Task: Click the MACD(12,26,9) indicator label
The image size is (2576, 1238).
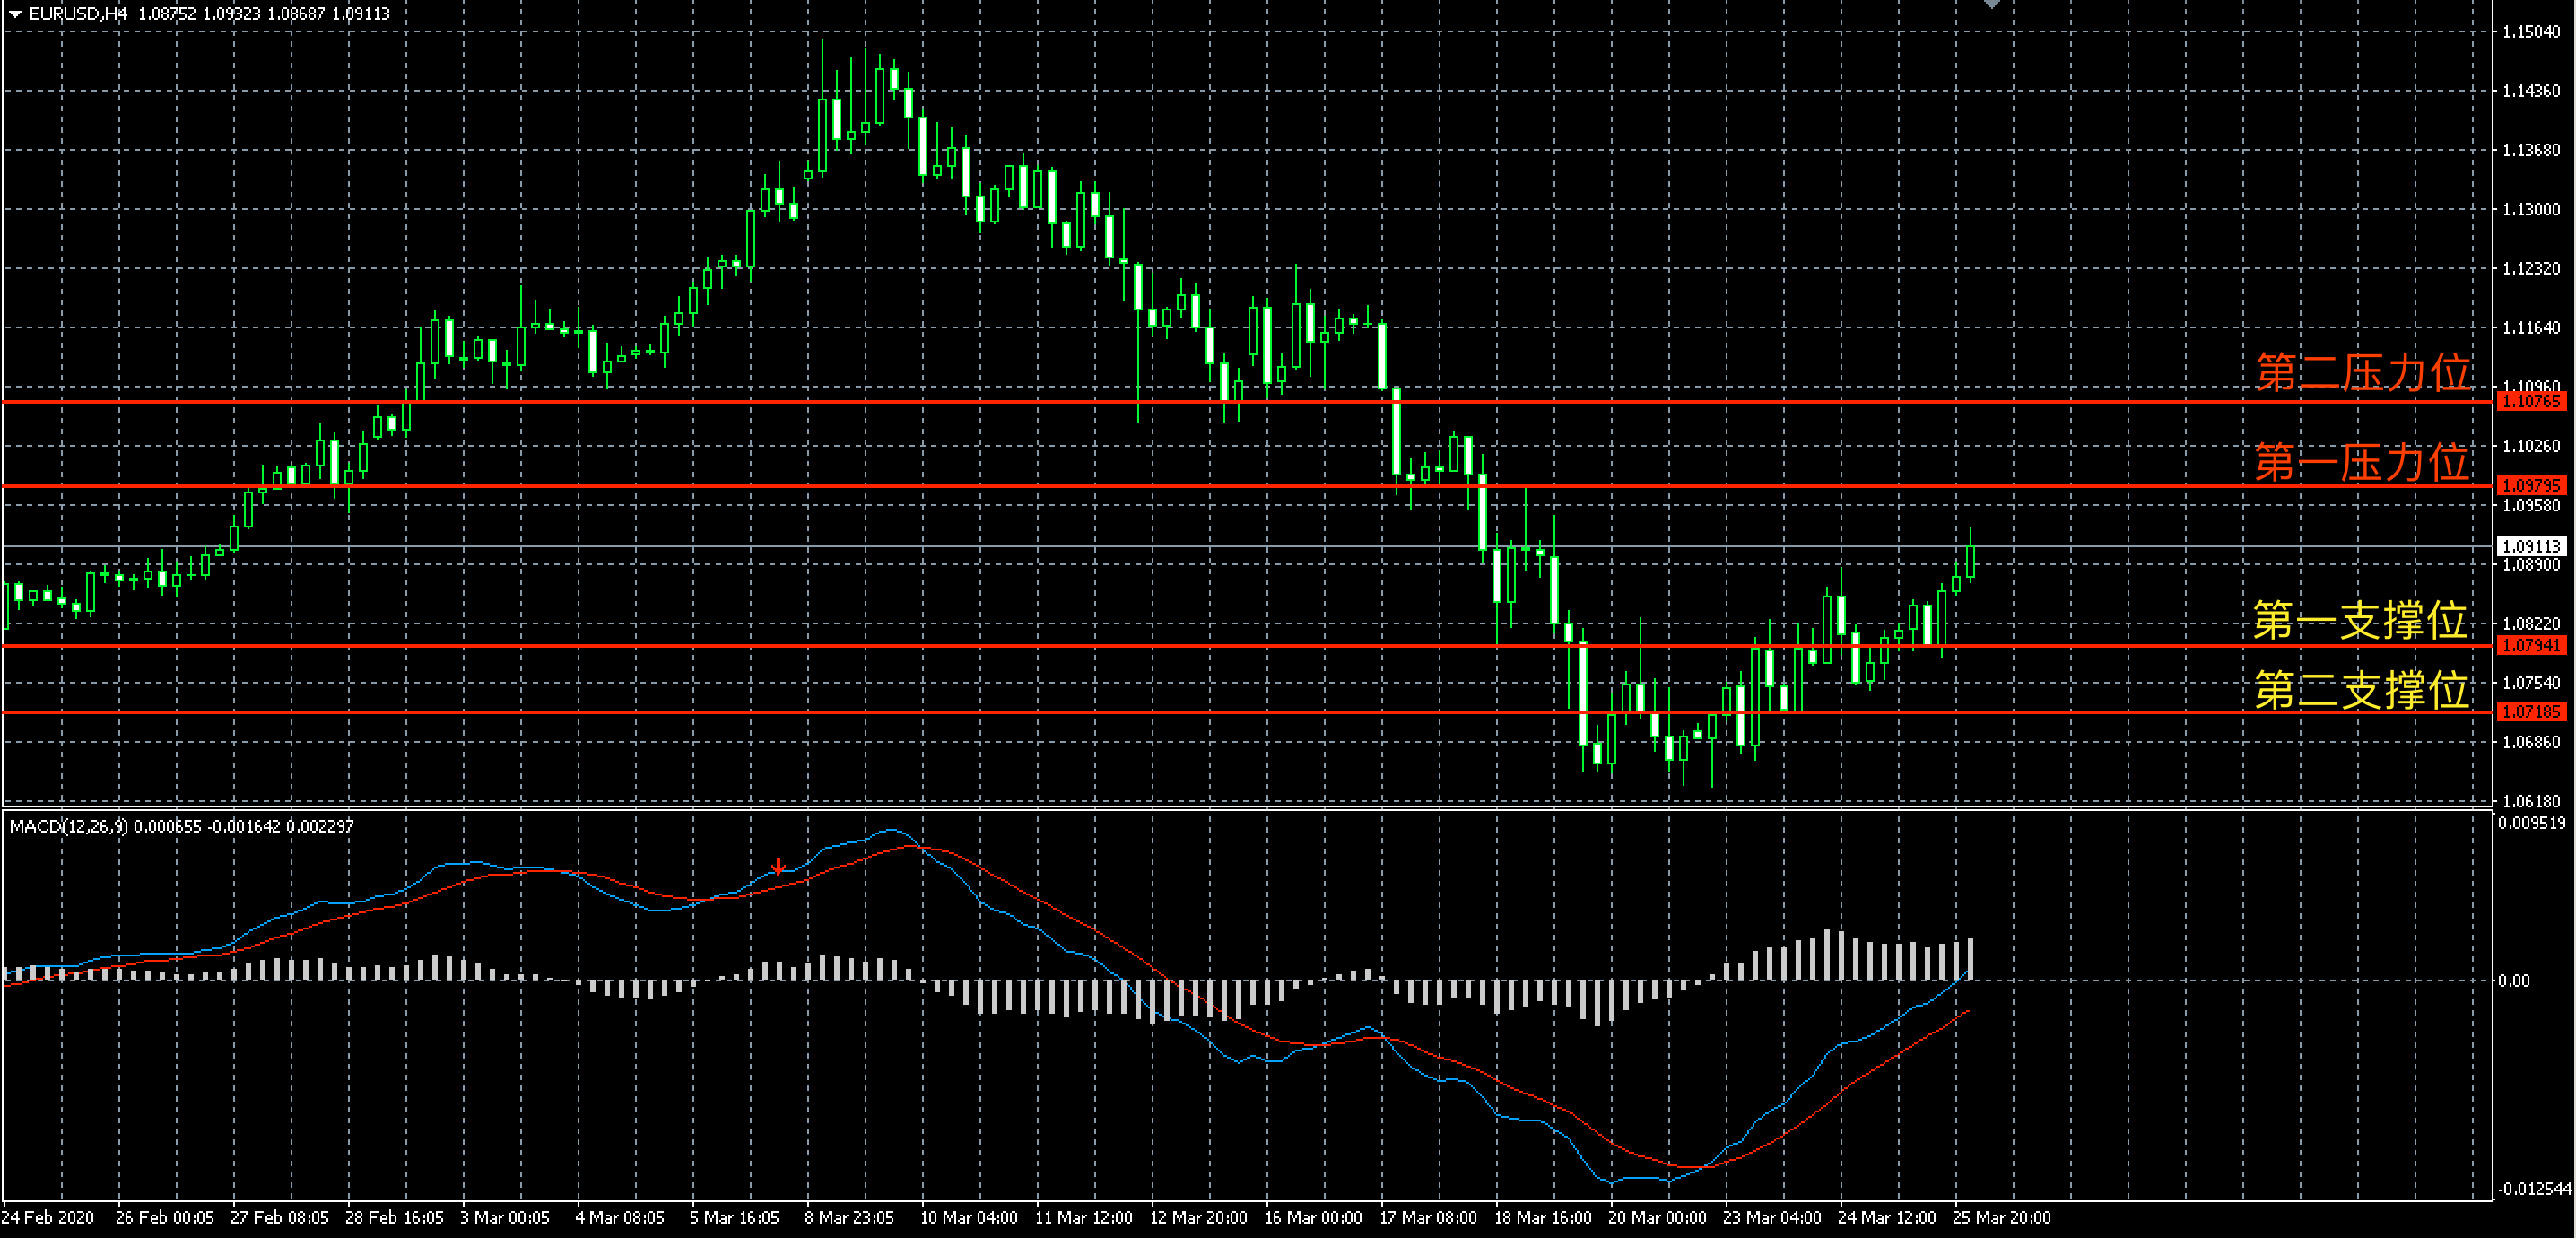Action: click(69, 826)
